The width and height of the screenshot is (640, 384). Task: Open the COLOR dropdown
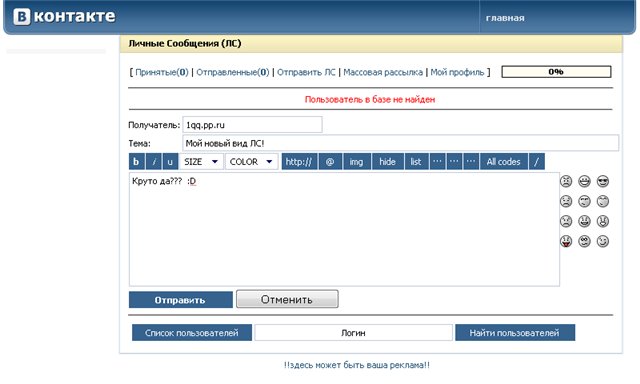tap(251, 162)
